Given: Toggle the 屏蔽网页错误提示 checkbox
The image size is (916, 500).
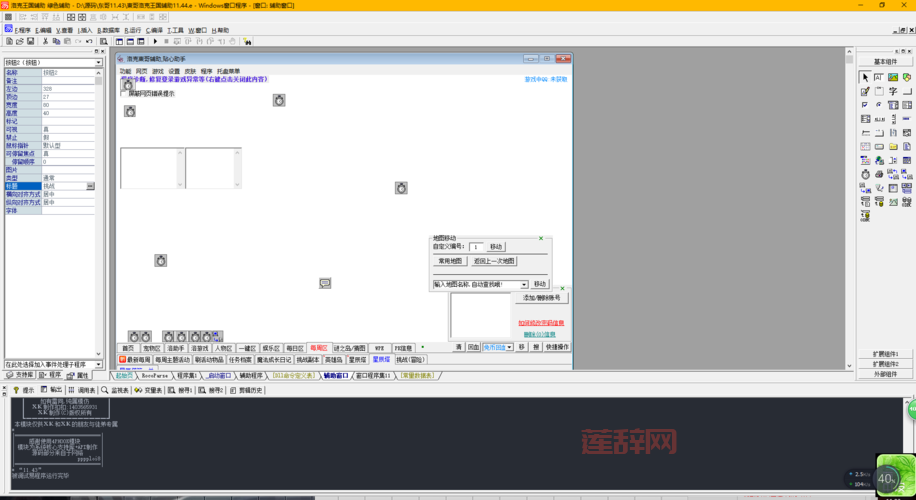Looking at the screenshot, I should pyautogui.click(x=123, y=94).
